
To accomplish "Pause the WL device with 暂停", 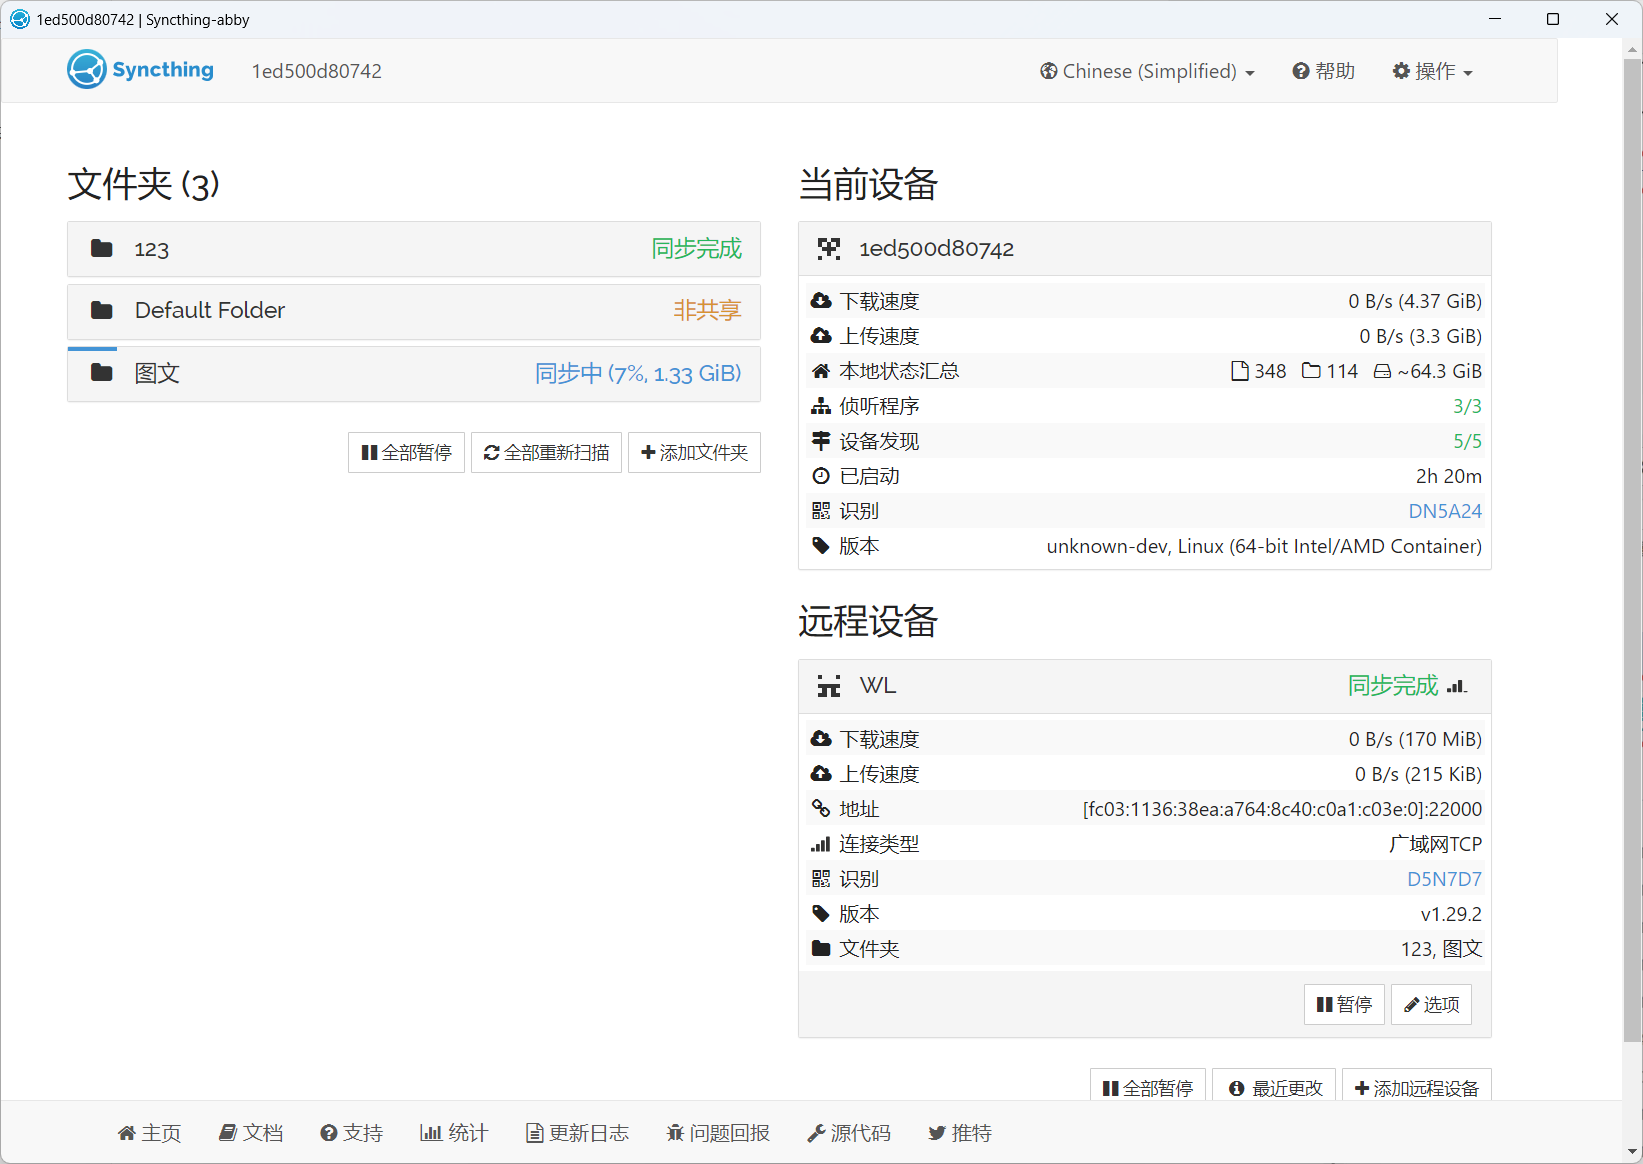I will click(1344, 1005).
